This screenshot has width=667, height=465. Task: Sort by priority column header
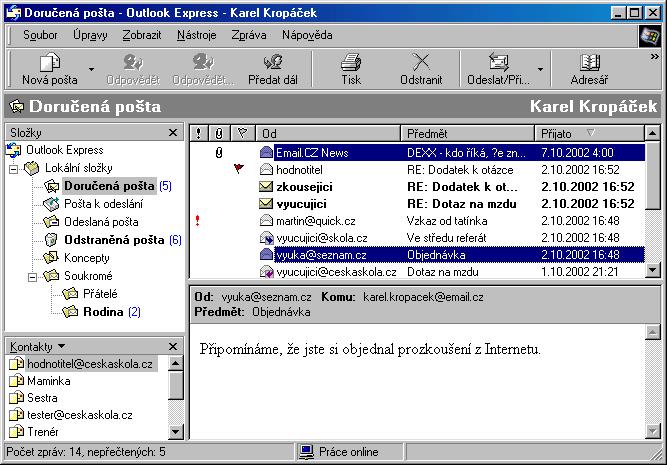click(199, 134)
